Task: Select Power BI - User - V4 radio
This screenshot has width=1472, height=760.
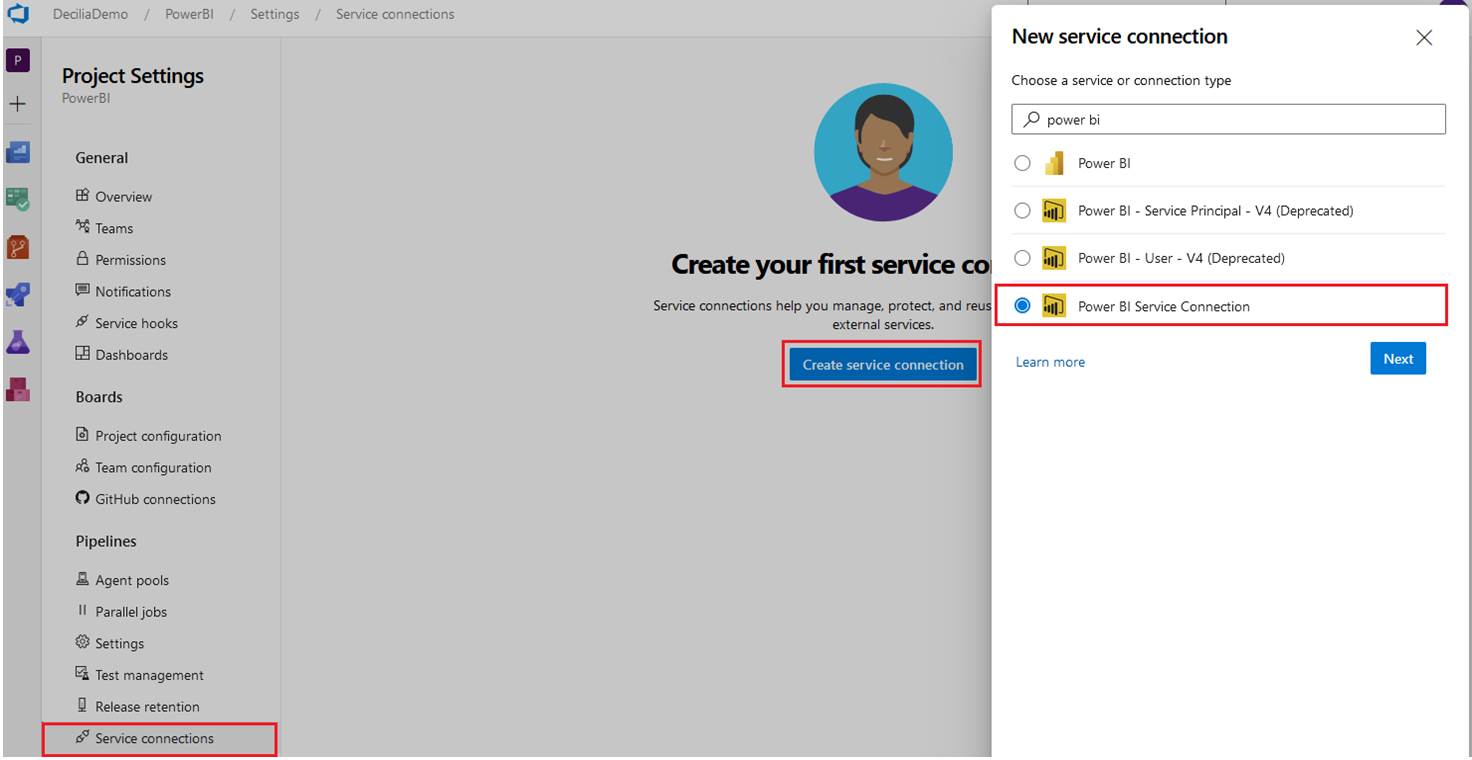Action: [x=1022, y=258]
